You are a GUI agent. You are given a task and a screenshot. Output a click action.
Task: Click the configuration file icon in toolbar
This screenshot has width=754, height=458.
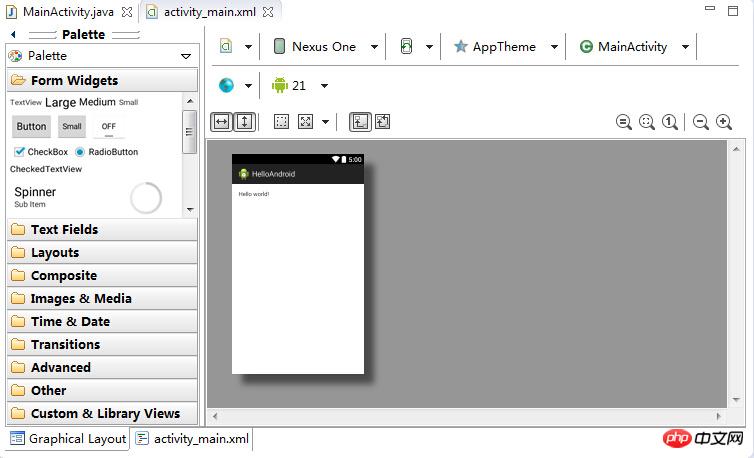(x=226, y=46)
